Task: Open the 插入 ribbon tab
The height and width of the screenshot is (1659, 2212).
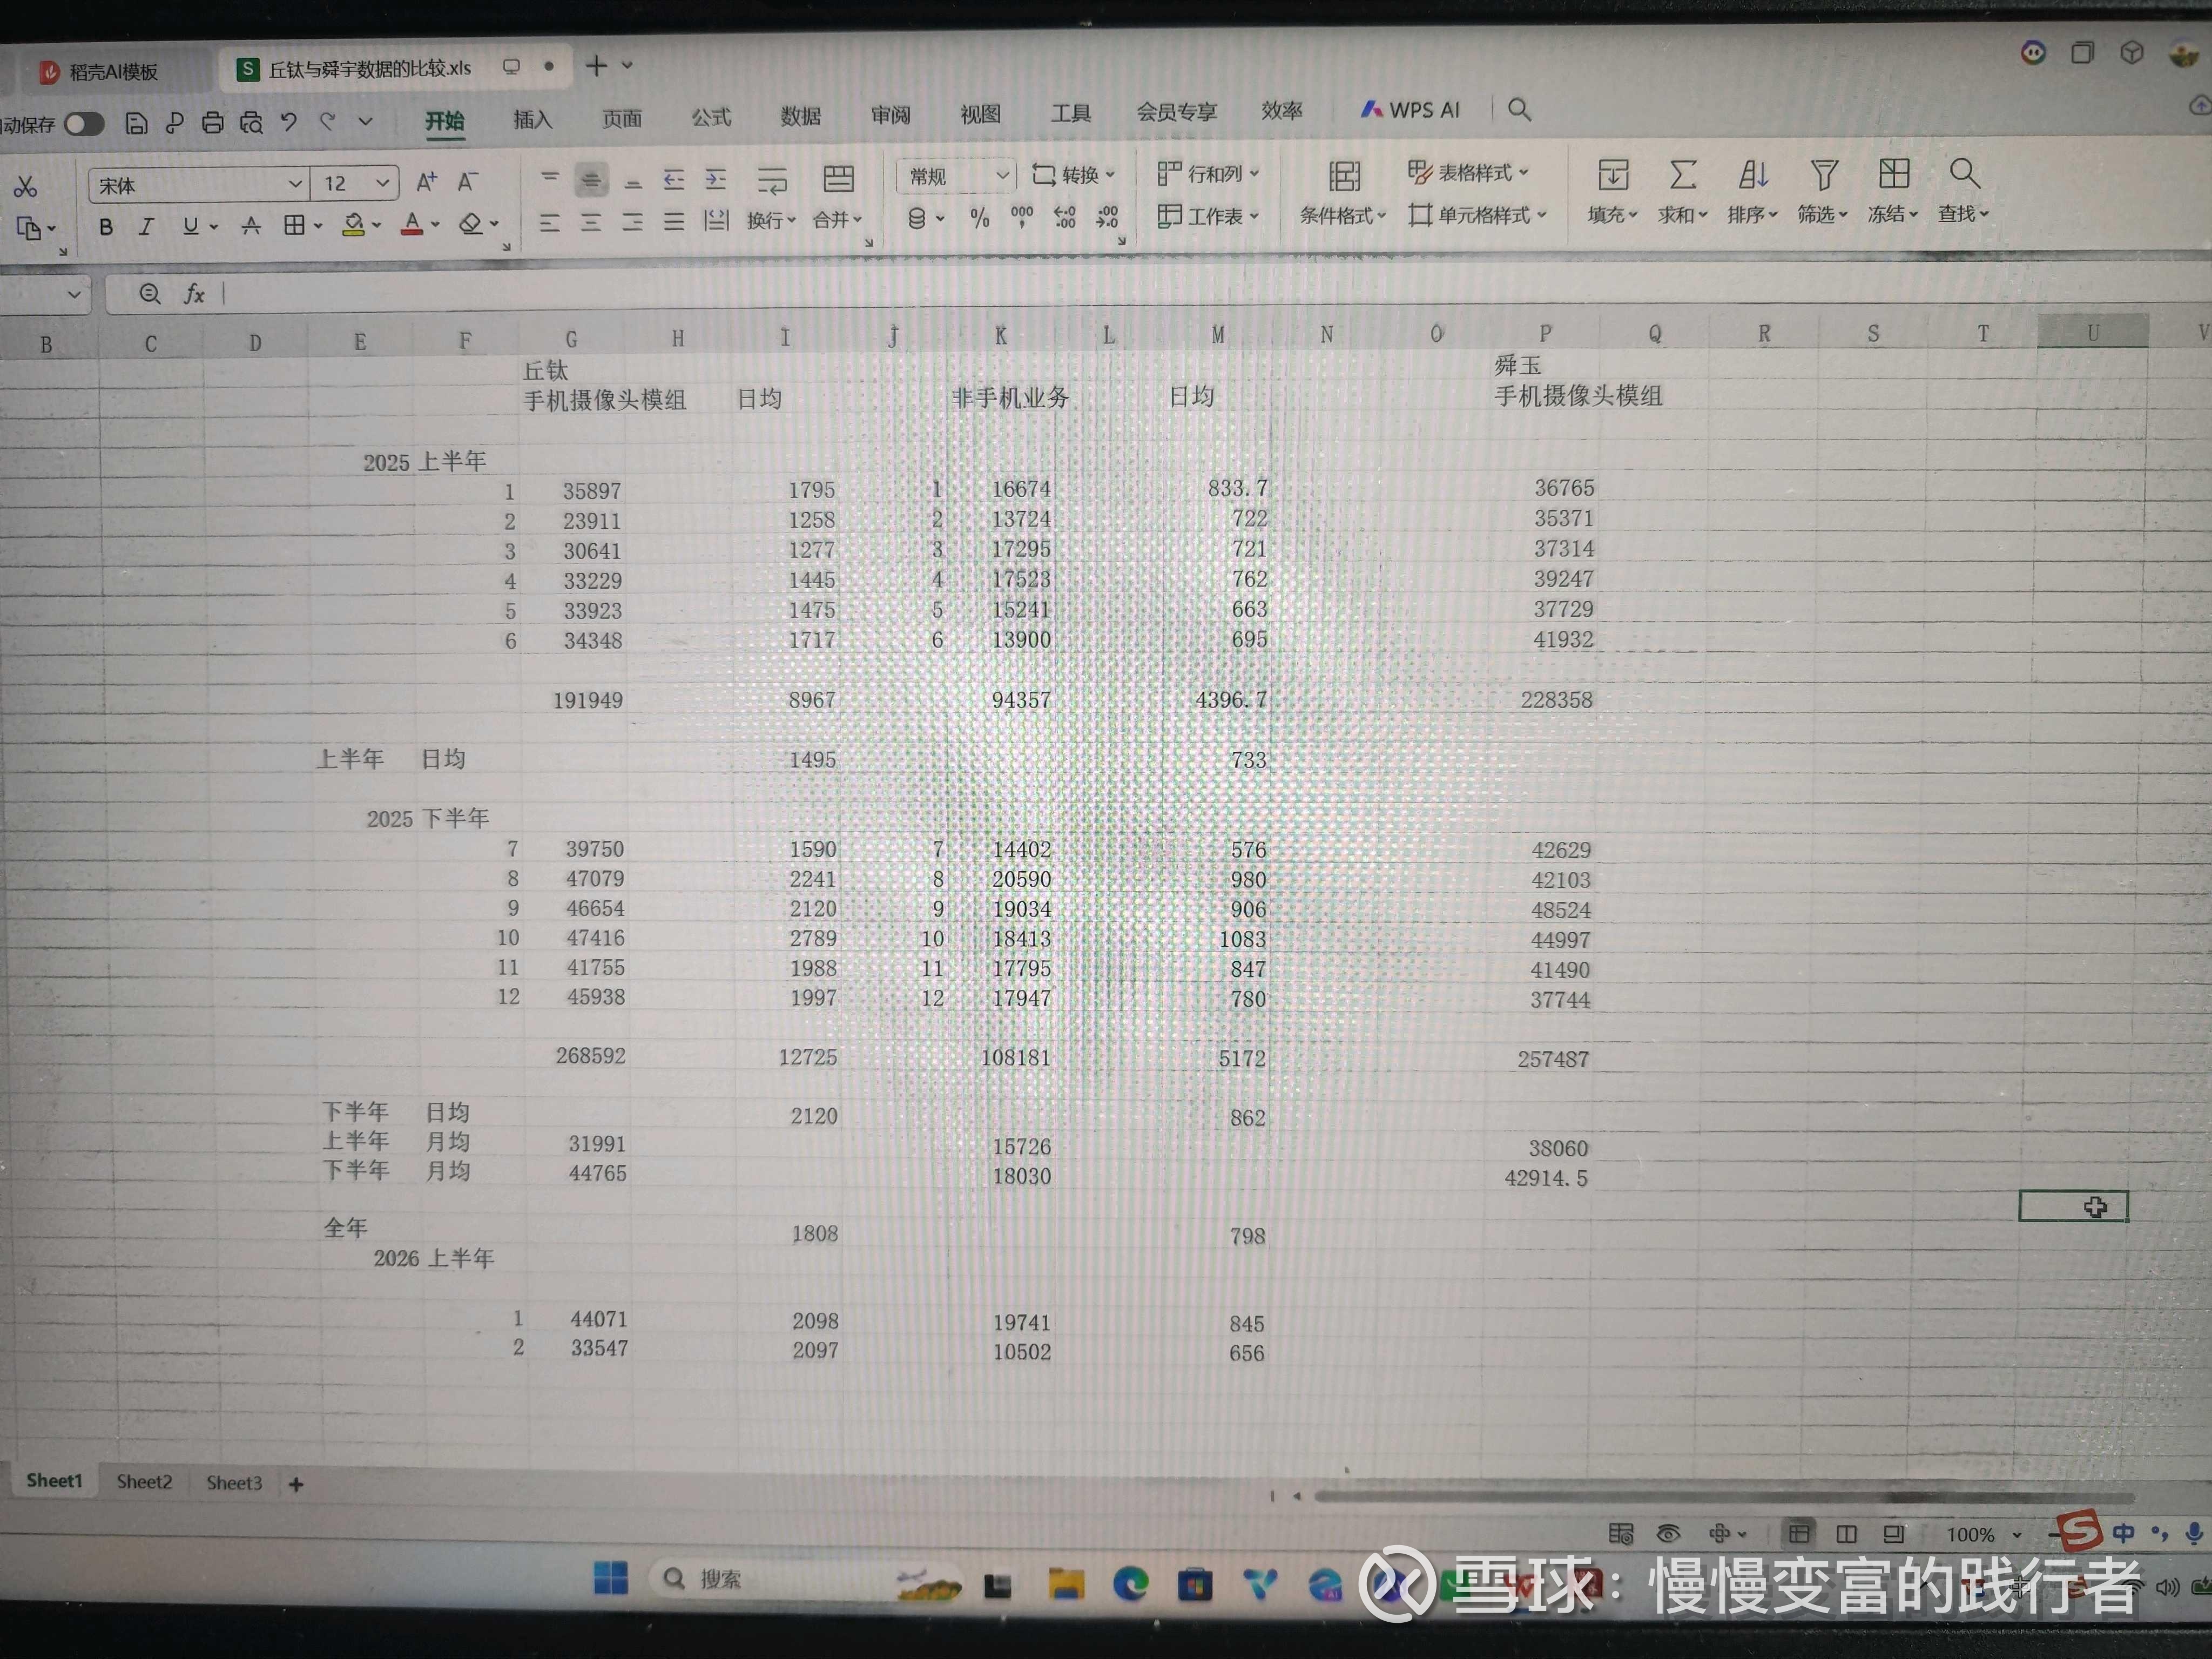Action: pyautogui.click(x=532, y=120)
